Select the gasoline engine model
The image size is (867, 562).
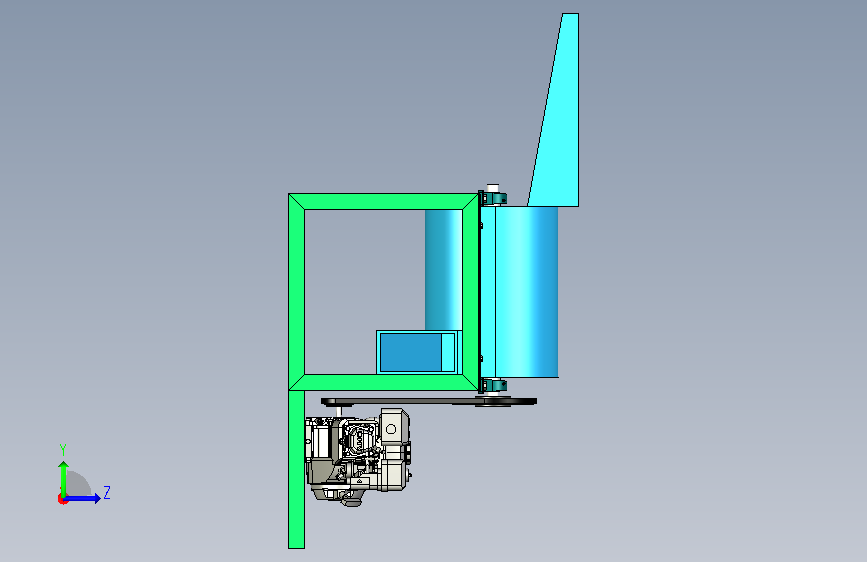358,457
